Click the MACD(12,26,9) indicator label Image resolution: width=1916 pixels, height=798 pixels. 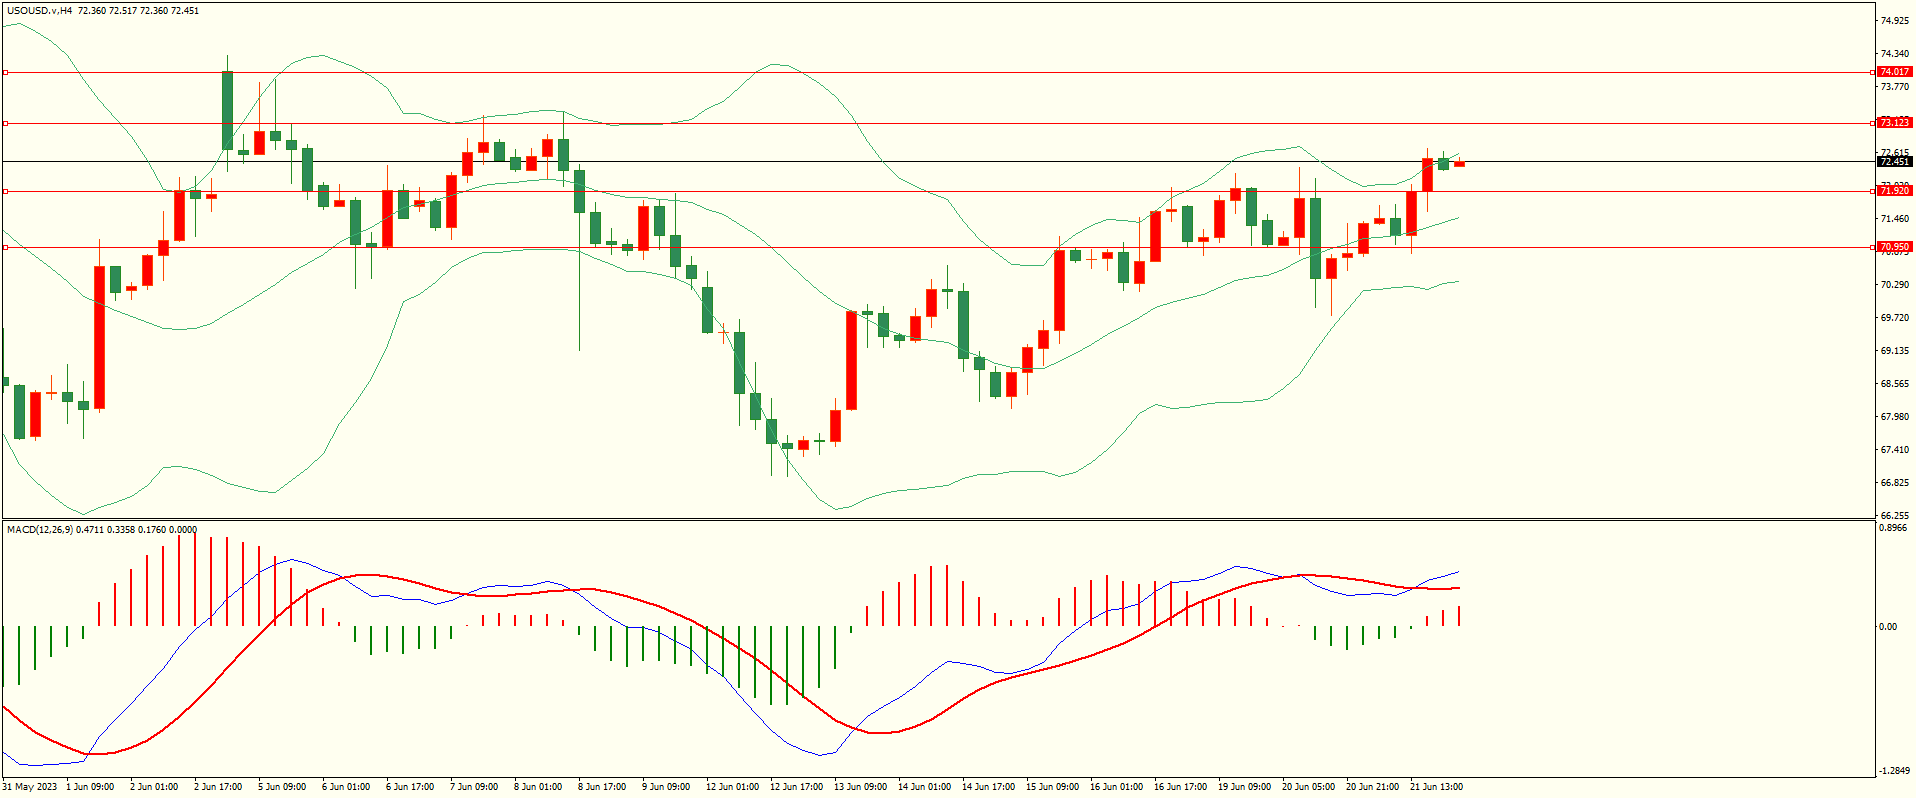[x=39, y=529]
